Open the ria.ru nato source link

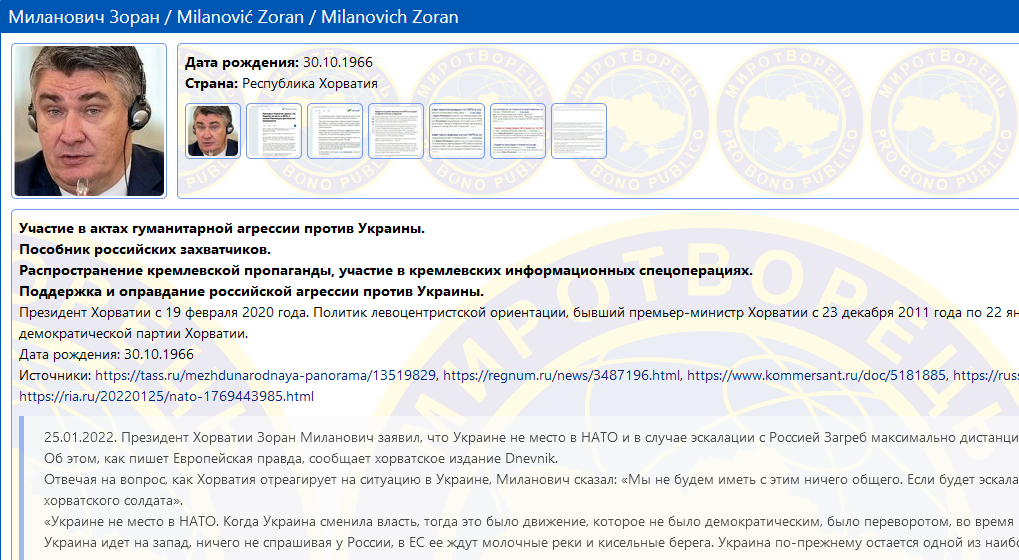point(166,397)
